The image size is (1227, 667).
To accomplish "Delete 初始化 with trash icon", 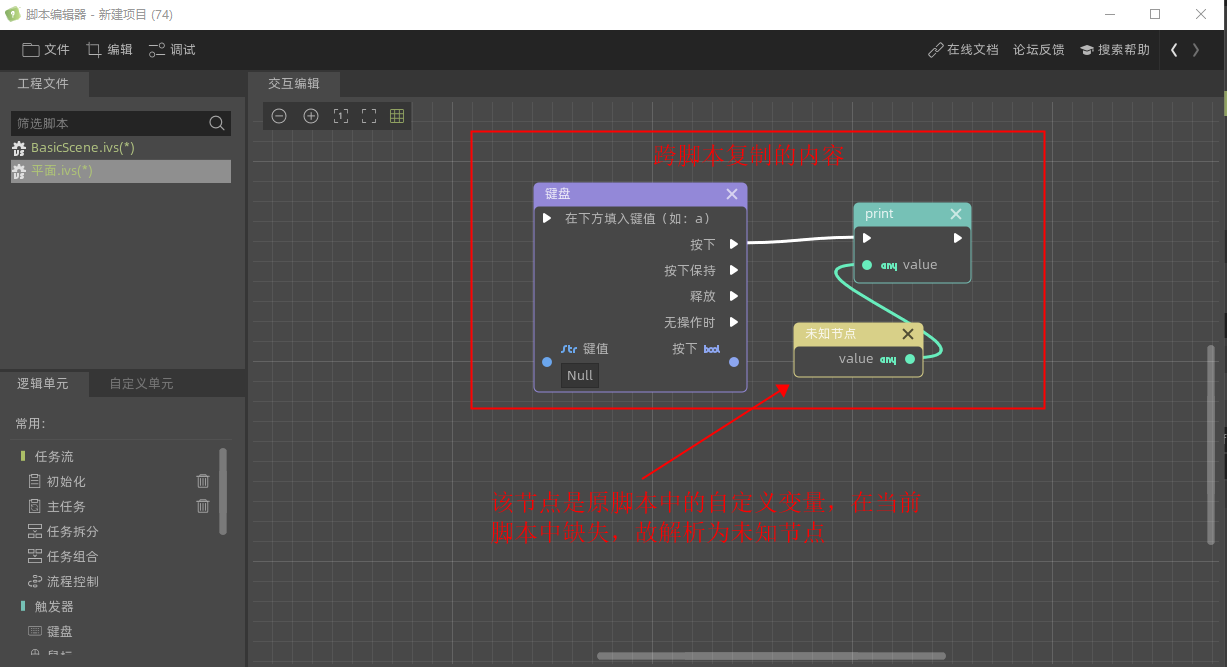I will (x=203, y=481).
